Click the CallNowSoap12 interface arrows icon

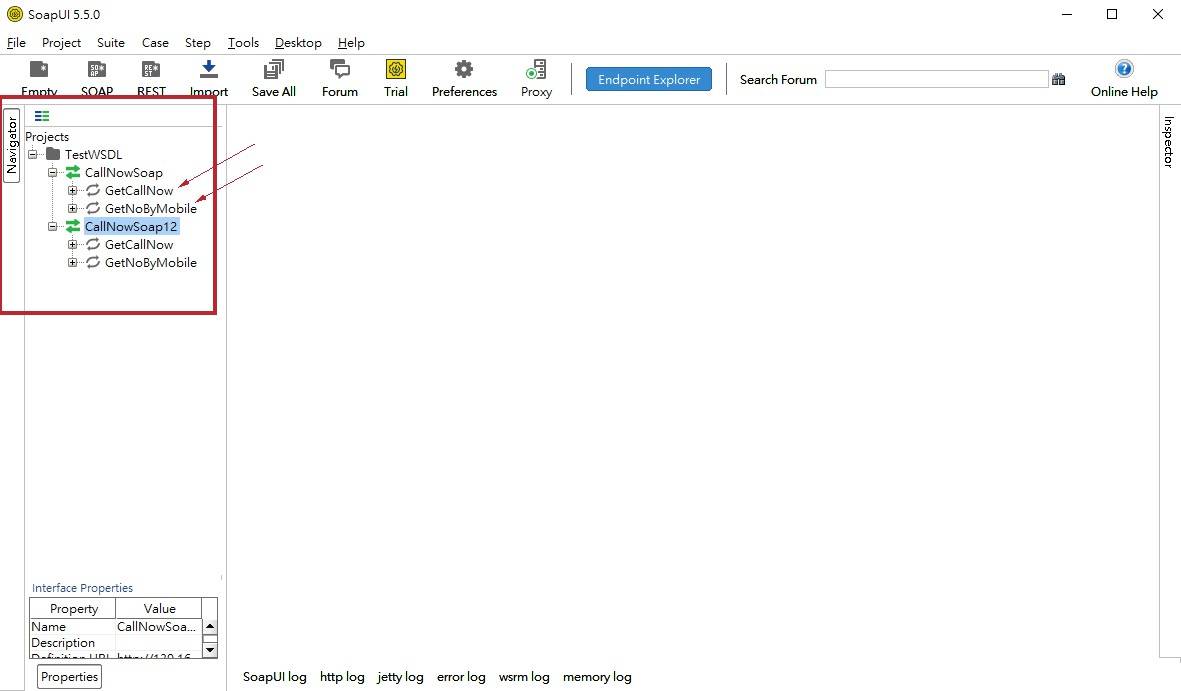73,226
